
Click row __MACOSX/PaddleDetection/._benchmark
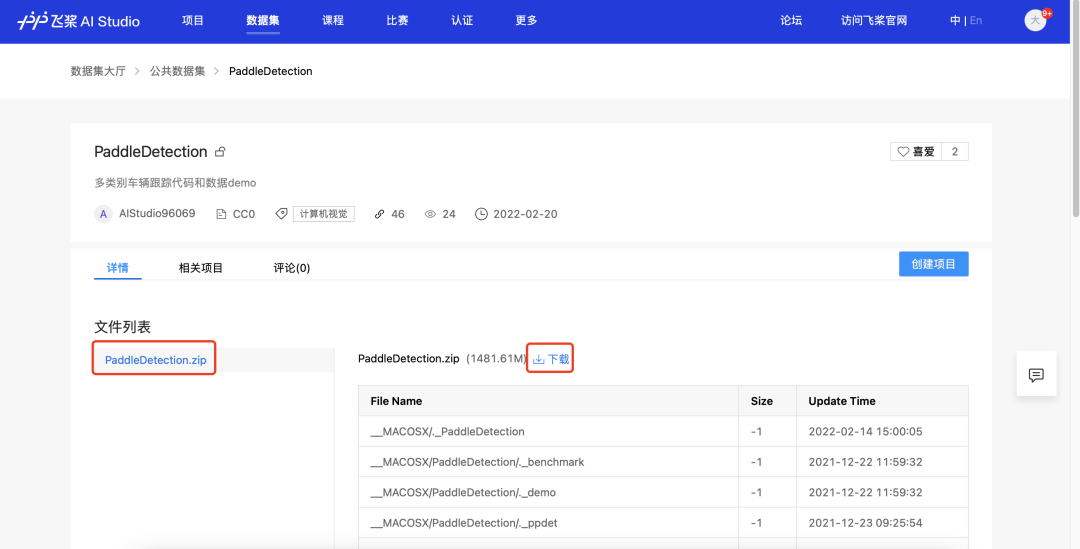663,462
